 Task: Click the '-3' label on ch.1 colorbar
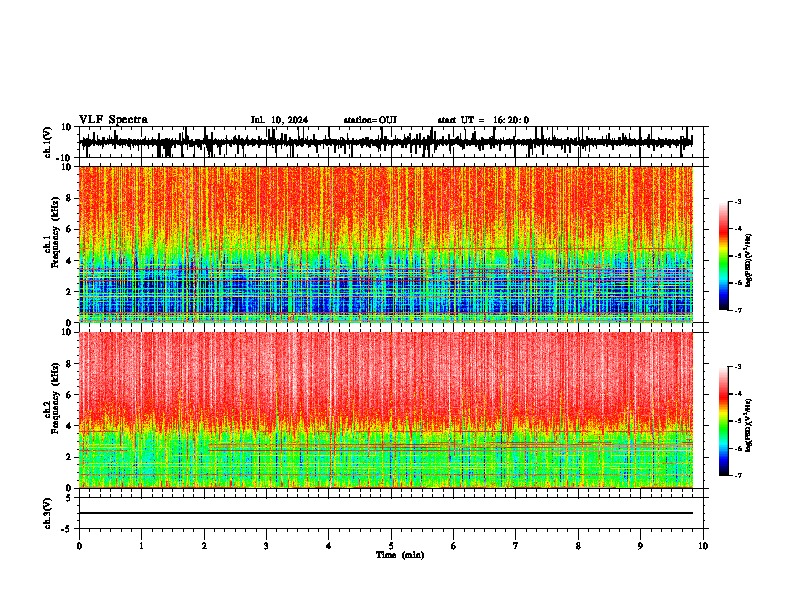pyautogui.click(x=737, y=201)
